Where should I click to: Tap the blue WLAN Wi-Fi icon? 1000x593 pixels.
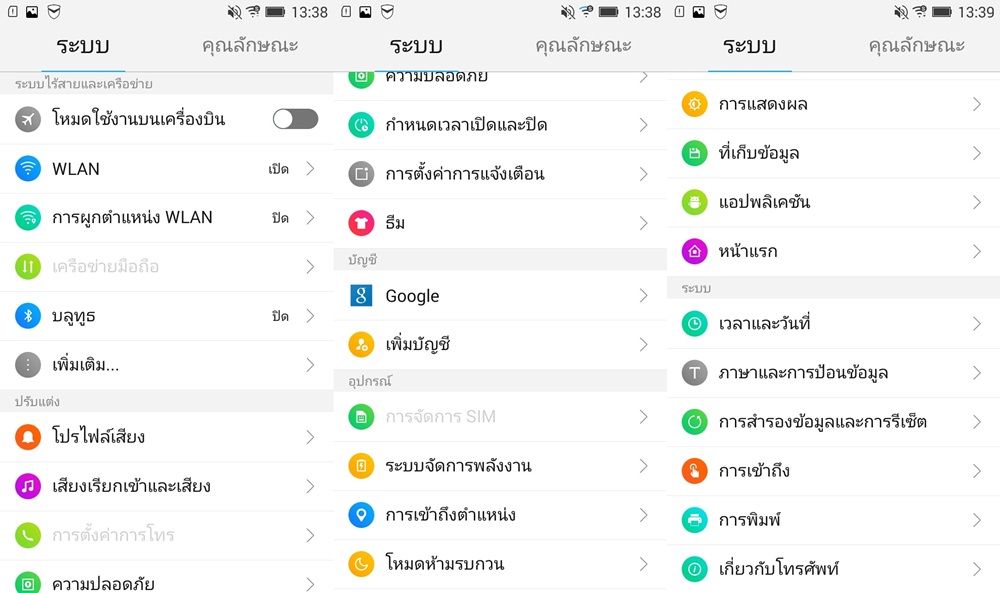click(28, 168)
